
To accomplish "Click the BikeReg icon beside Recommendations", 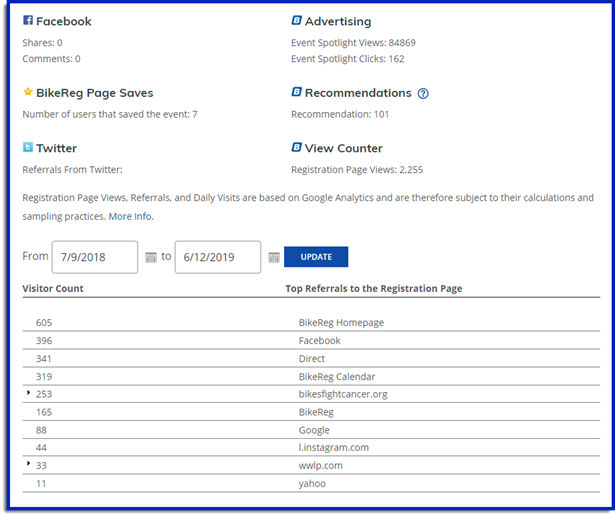I will pos(297,92).
